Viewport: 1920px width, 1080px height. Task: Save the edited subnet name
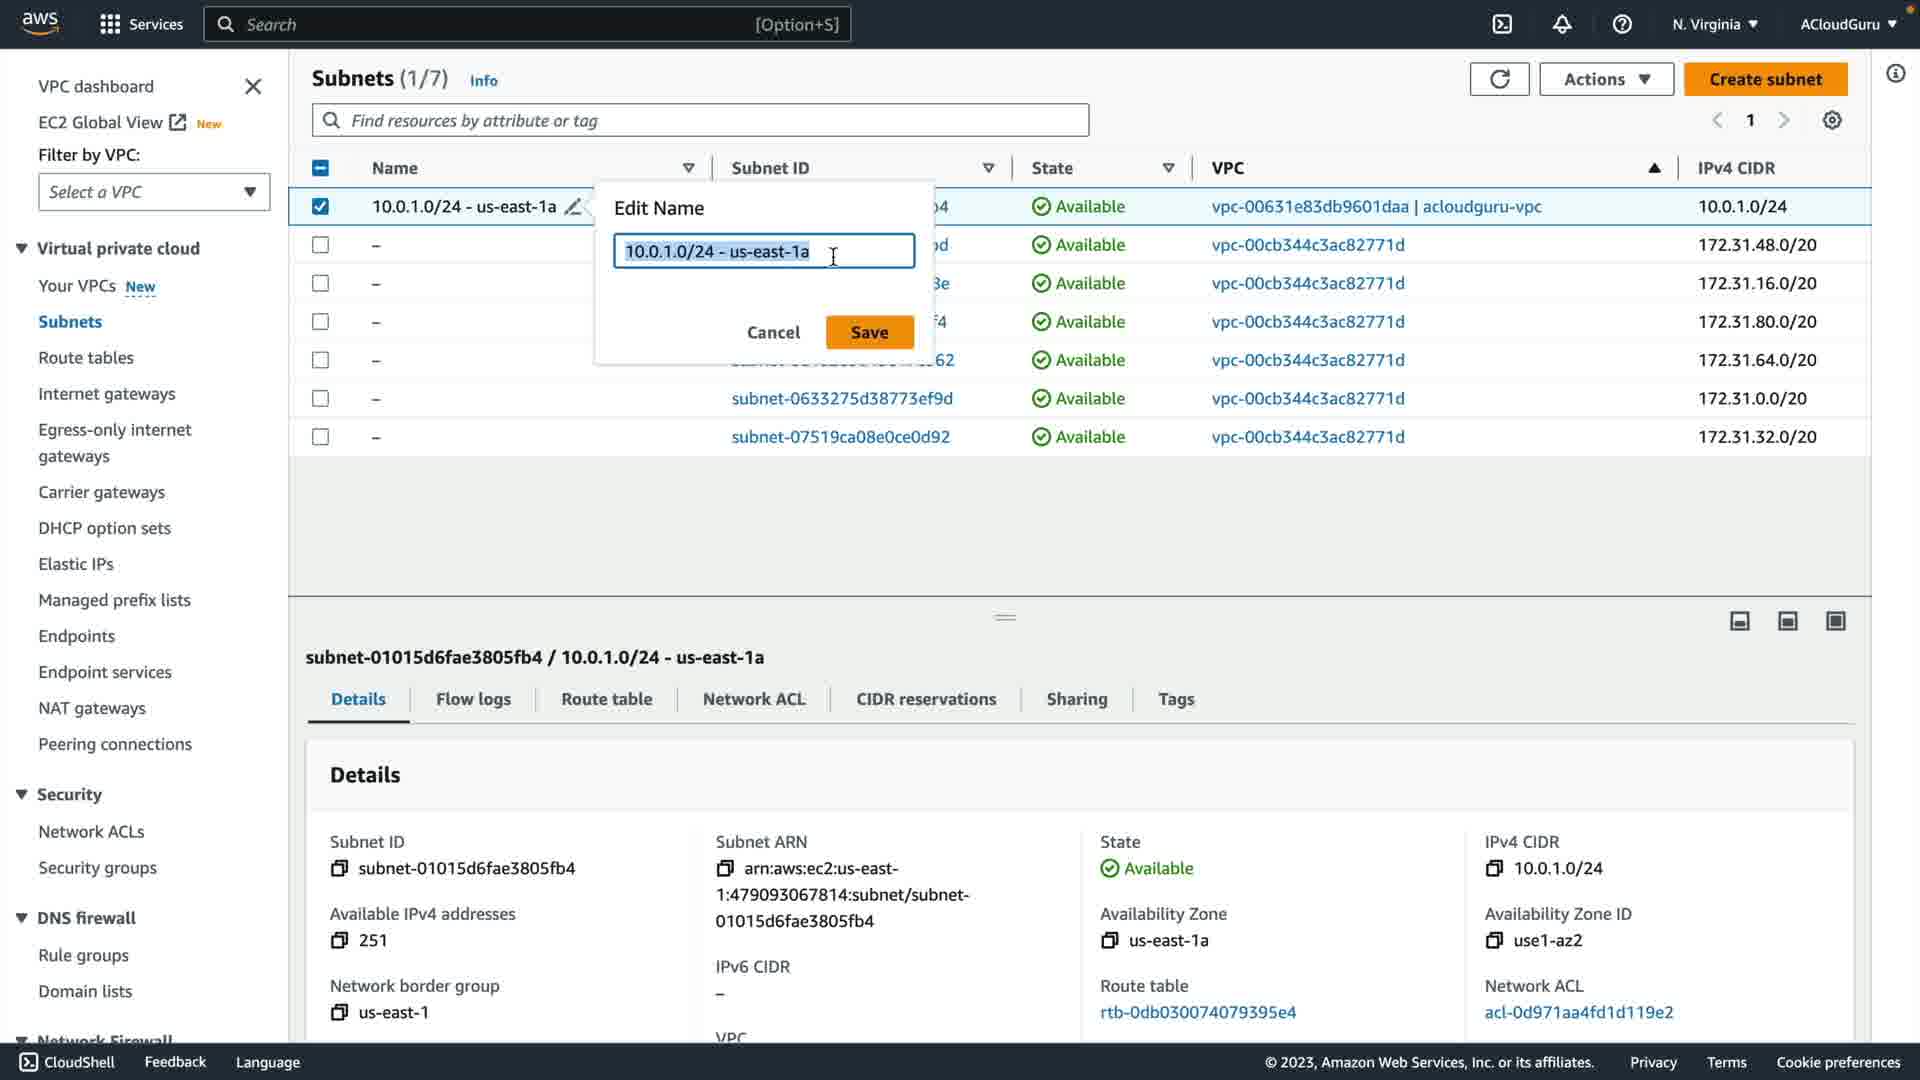(869, 332)
